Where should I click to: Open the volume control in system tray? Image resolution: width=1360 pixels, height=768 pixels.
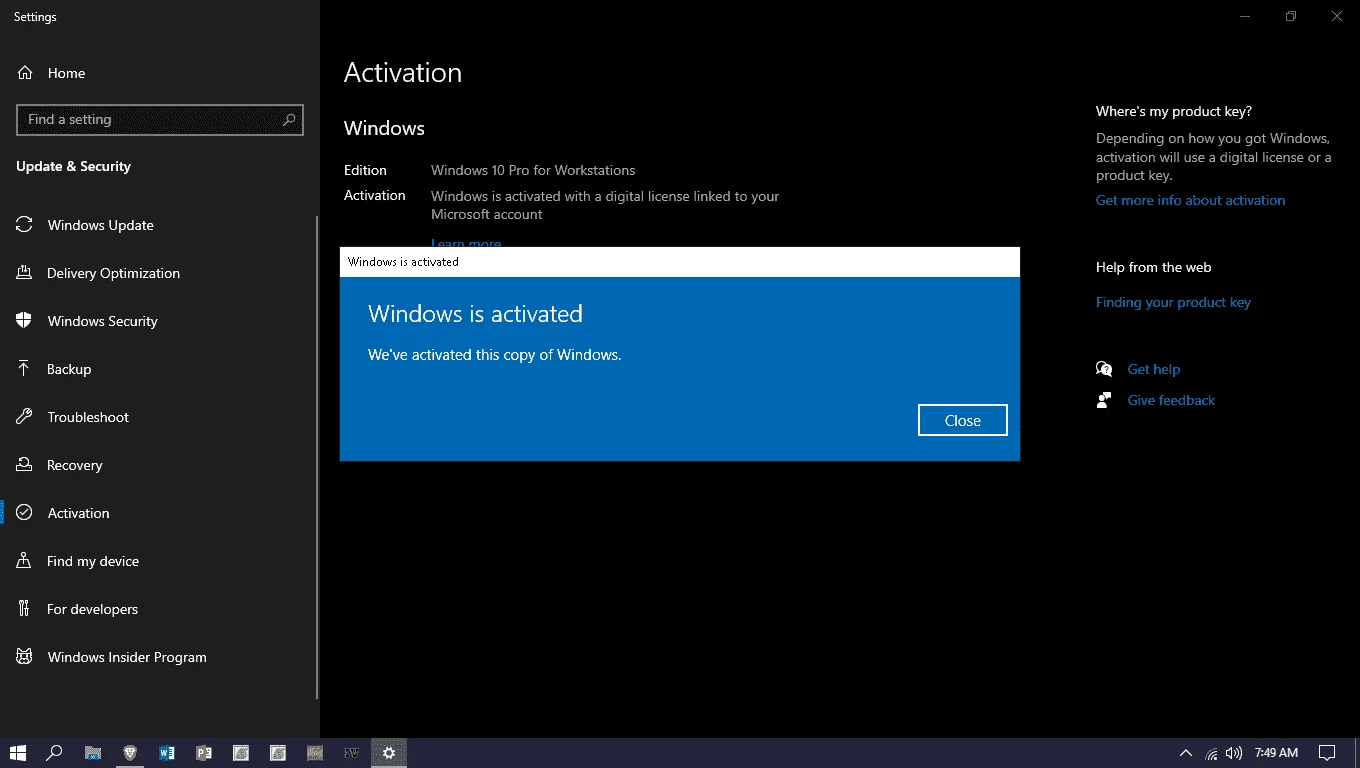pos(1234,753)
